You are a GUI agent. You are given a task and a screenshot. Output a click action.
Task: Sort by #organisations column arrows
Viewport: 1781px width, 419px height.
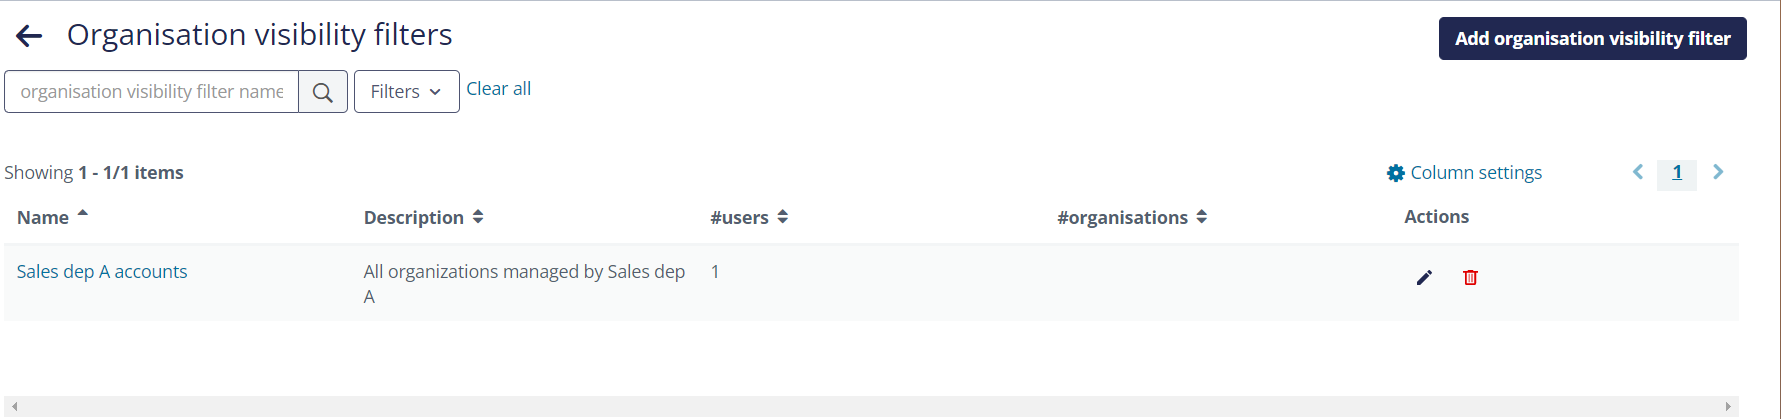pyautogui.click(x=1202, y=217)
